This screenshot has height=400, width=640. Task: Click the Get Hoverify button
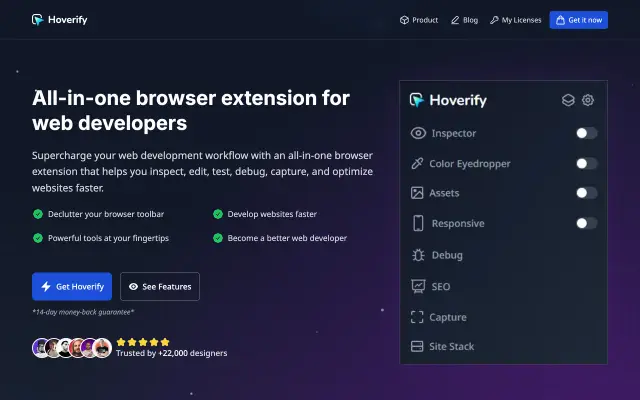(72, 287)
